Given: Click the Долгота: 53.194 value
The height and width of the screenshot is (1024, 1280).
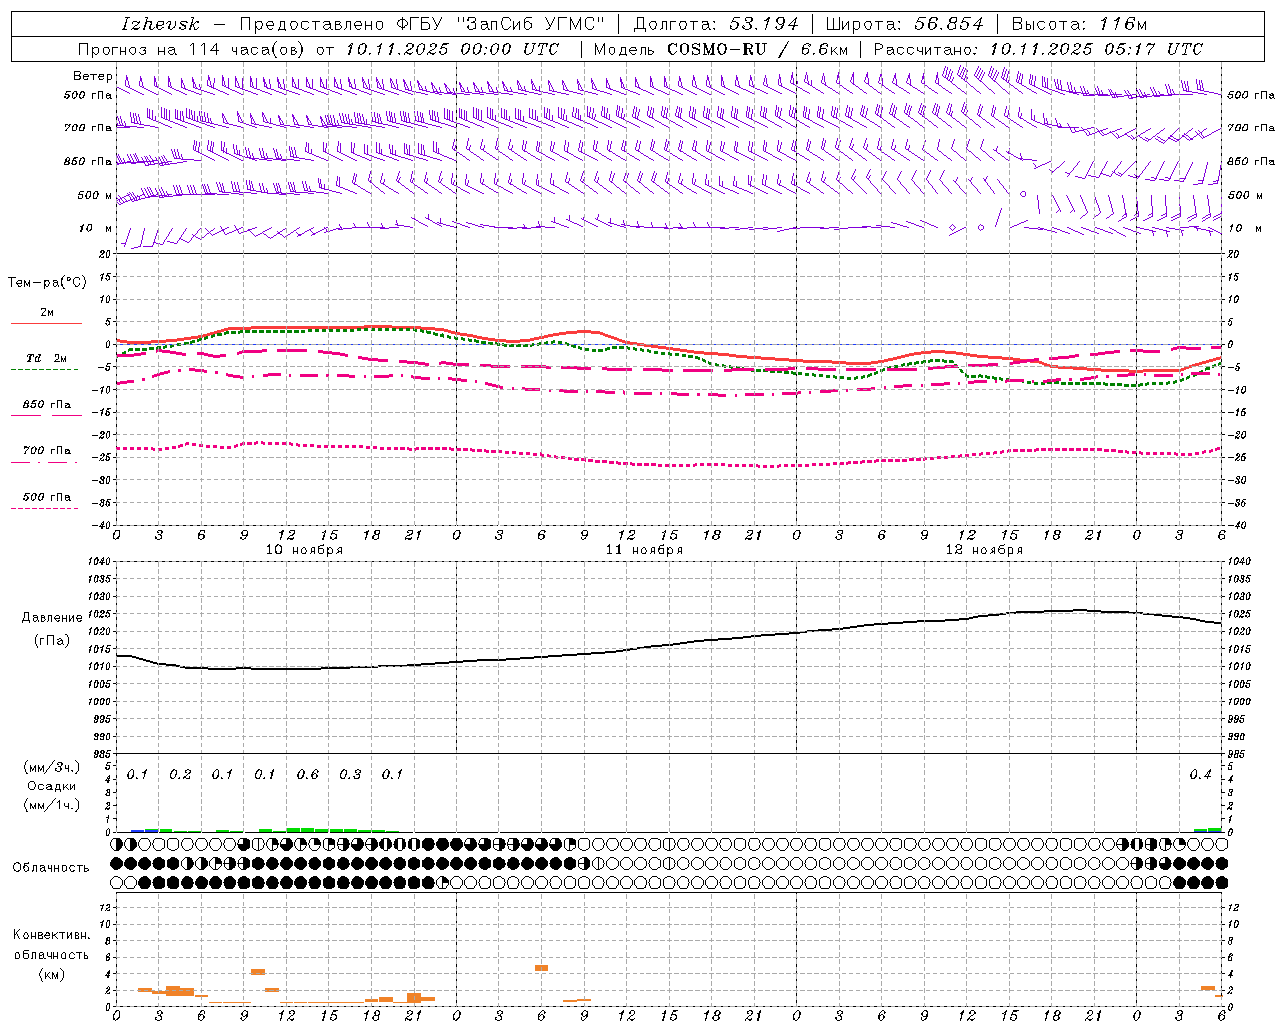Looking at the screenshot, I should click(x=716, y=24).
